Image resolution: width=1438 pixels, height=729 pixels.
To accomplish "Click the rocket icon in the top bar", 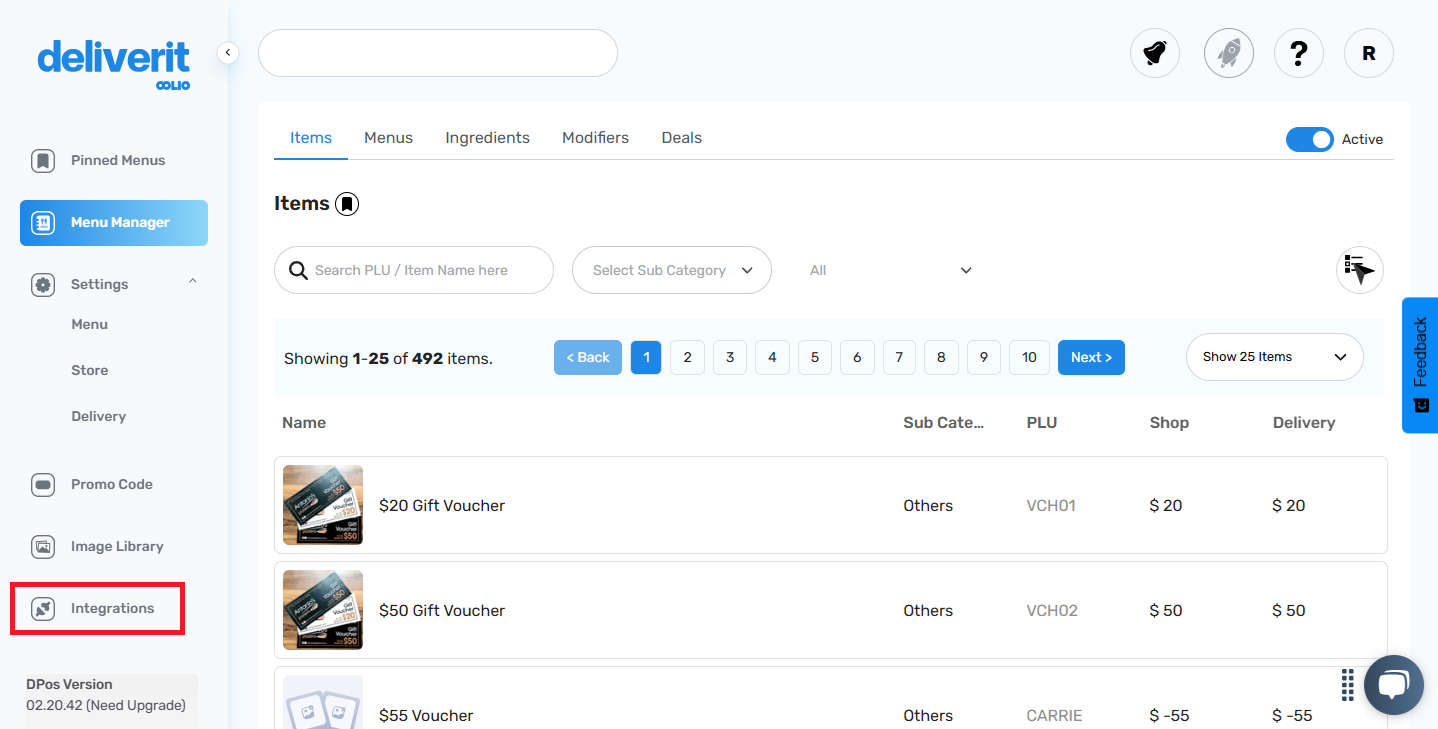I will tap(1228, 53).
